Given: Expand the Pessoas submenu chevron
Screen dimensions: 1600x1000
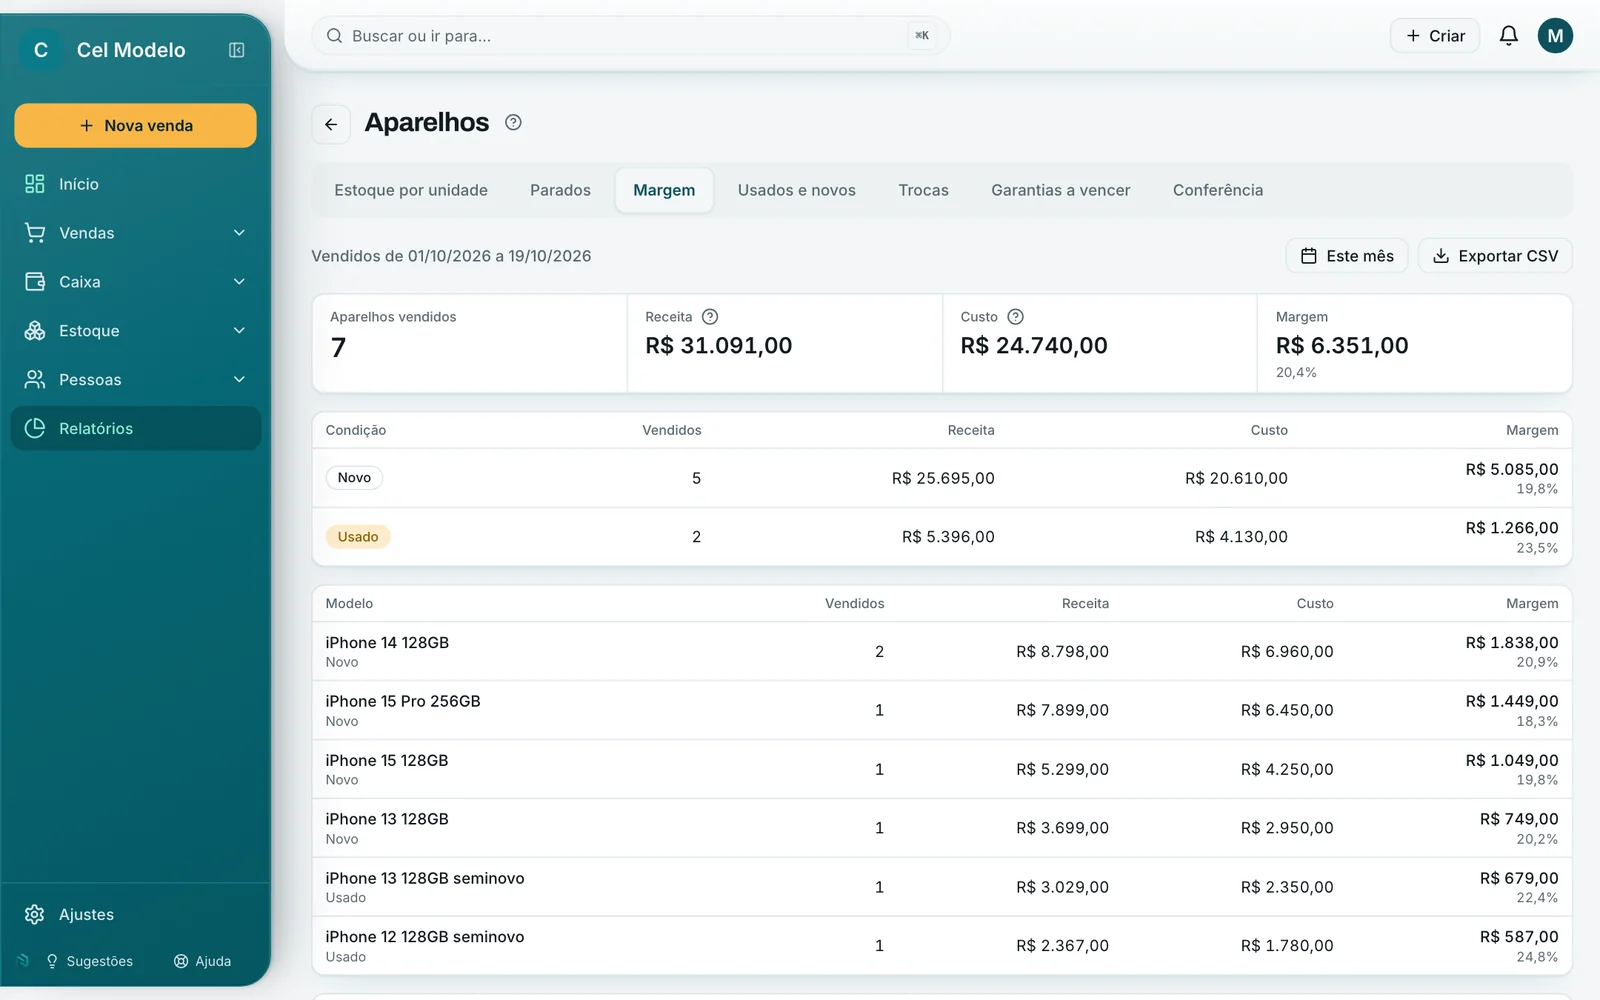Looking at the screenshot, I should tap(239, 380).
